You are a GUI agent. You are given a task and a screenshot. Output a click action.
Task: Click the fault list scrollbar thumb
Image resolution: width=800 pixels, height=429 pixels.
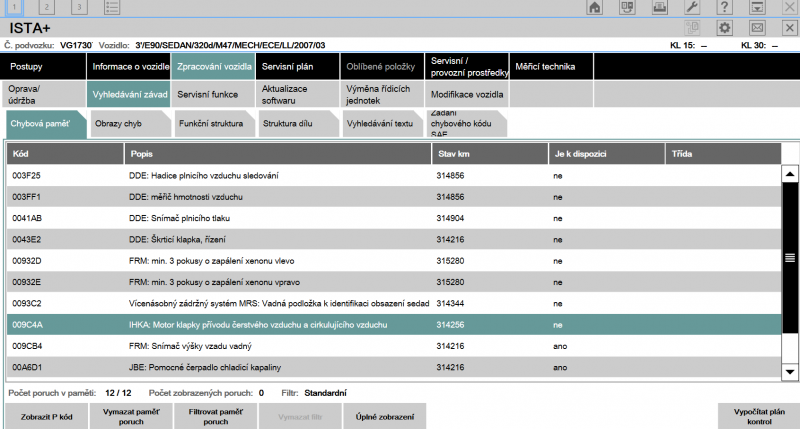[790, 258]
